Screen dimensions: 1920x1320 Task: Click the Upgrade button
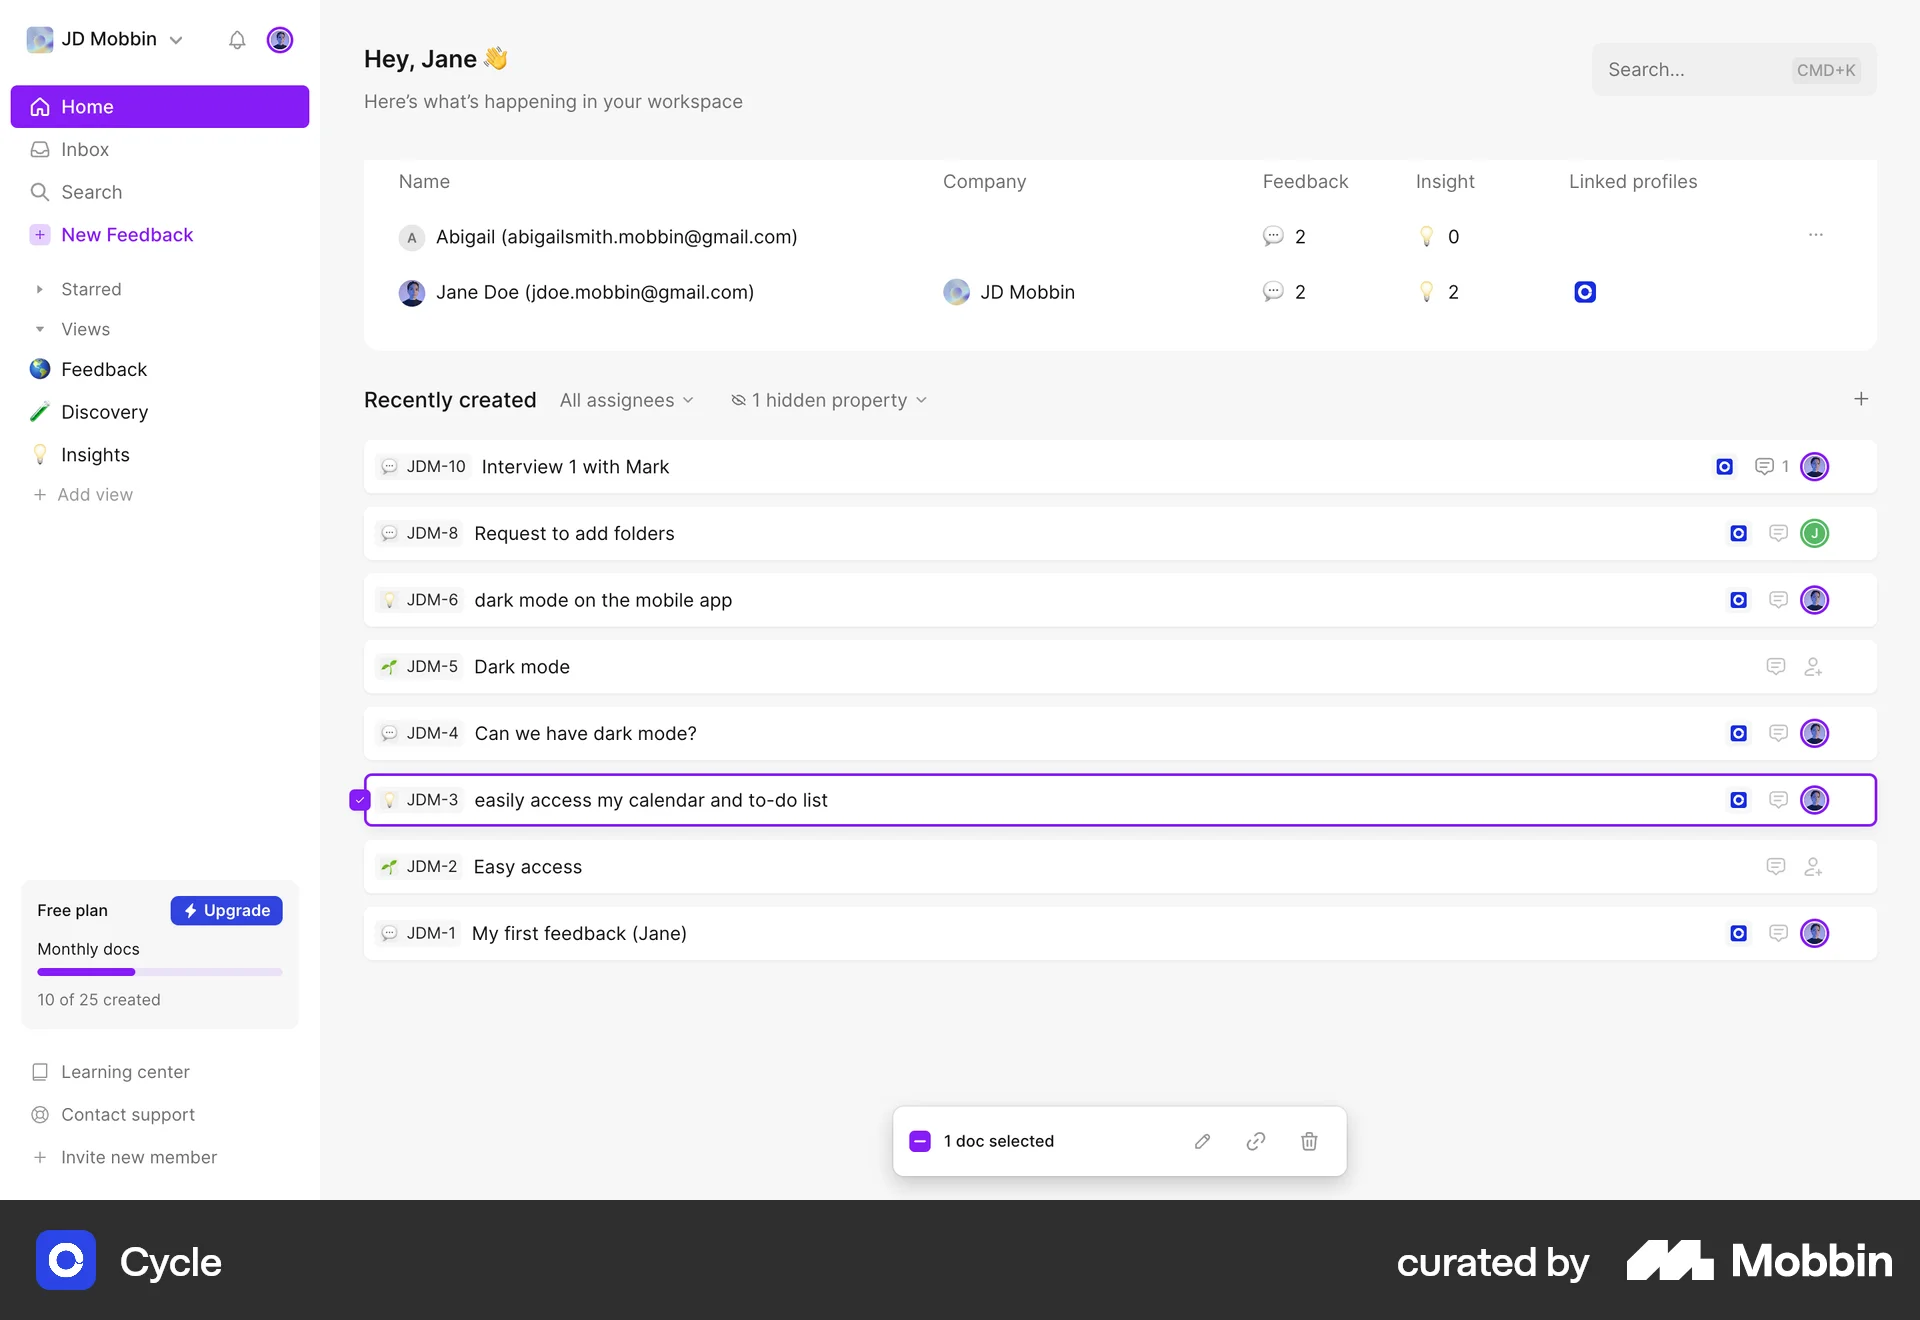tap(226, 910)
